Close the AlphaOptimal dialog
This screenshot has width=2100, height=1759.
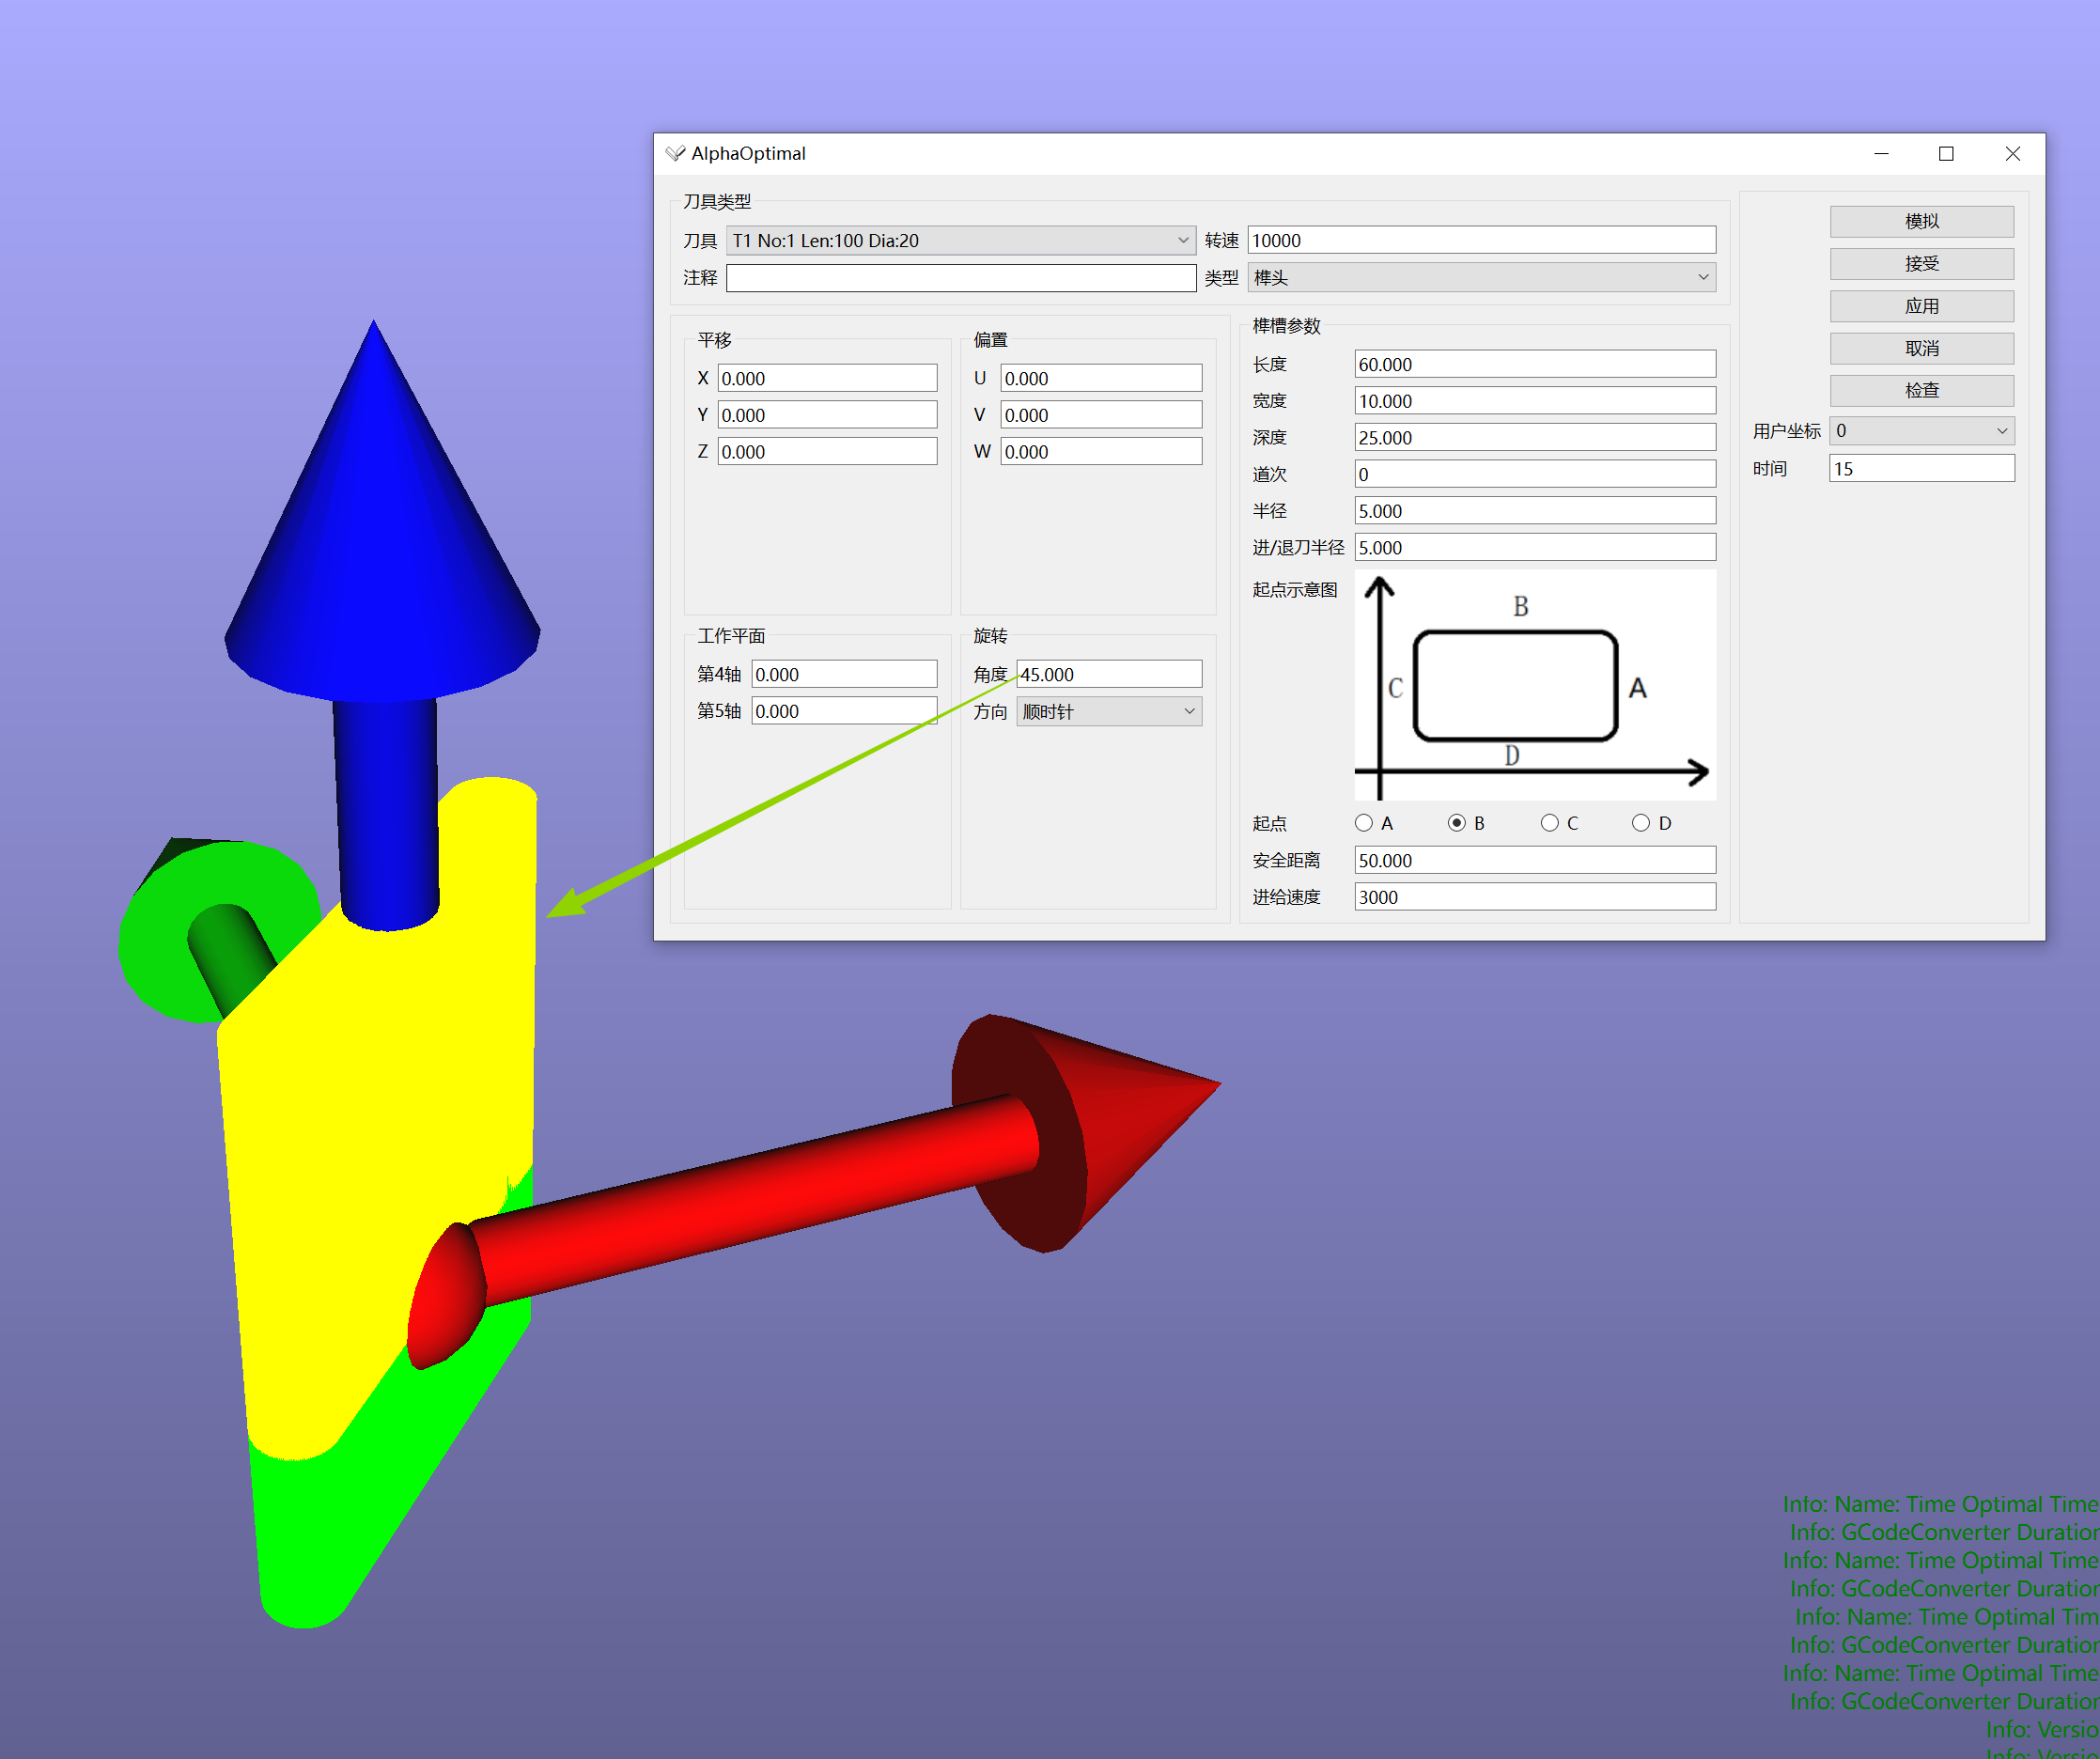[x=2012, y=153]
